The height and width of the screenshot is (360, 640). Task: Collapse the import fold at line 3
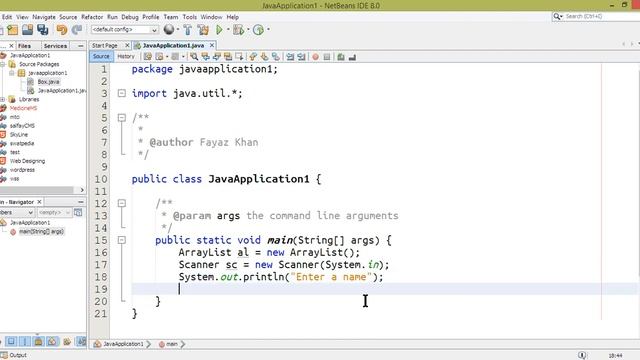[x=122, y=93]
